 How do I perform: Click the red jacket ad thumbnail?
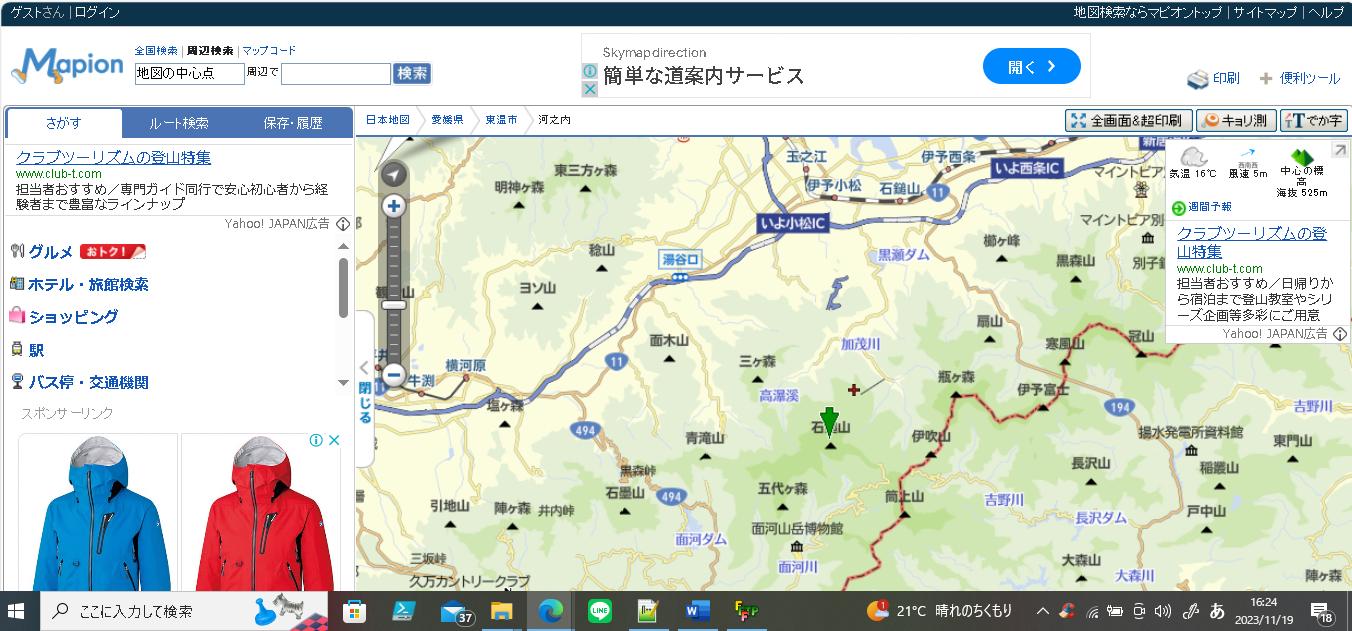261,512
